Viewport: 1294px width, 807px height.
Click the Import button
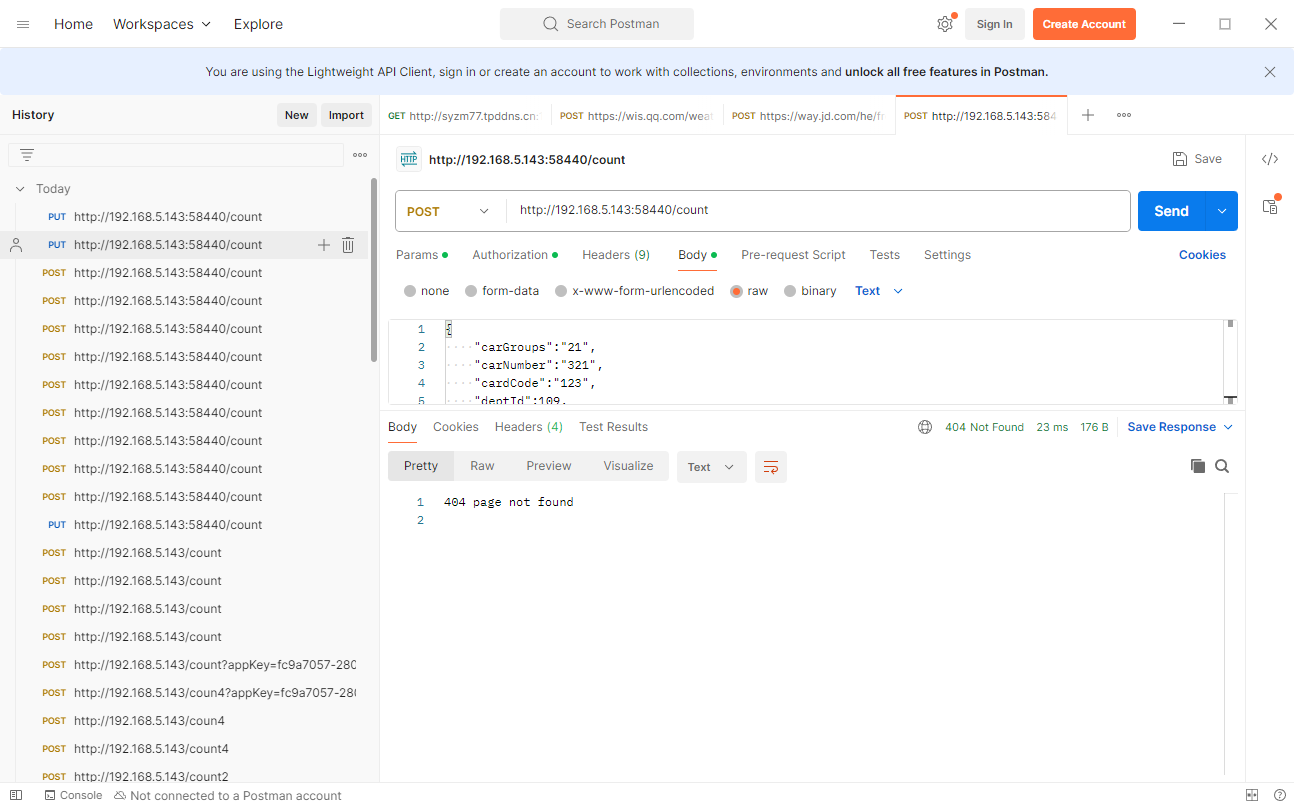[x=346, y=115]
